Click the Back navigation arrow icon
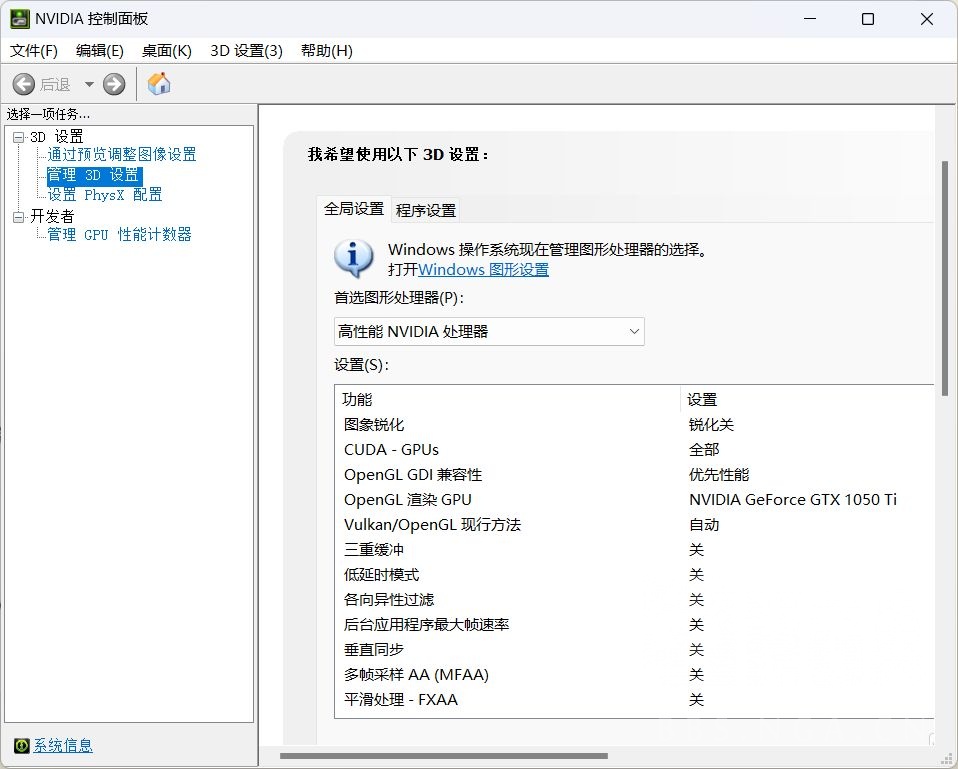 click(x=23, y=84)
